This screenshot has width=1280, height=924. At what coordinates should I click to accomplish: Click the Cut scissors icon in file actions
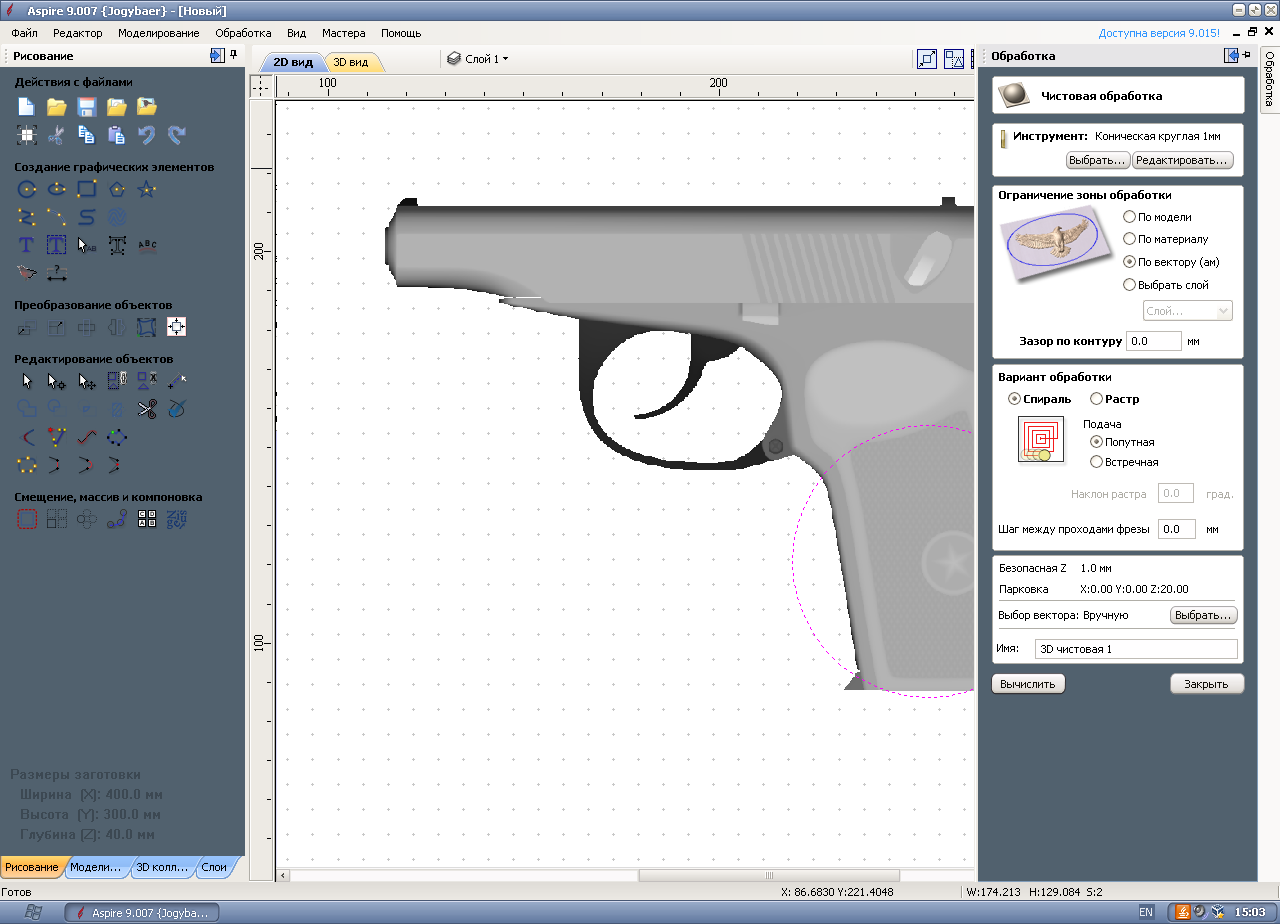pyautogui.click(x=57, y=135)
